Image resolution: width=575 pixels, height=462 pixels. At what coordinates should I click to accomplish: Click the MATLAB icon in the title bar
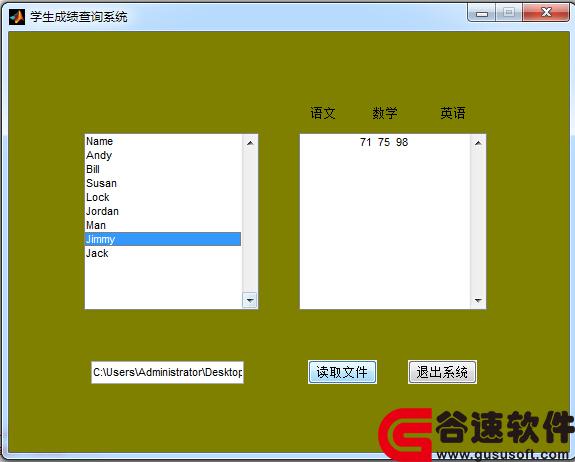coord(17,16)
